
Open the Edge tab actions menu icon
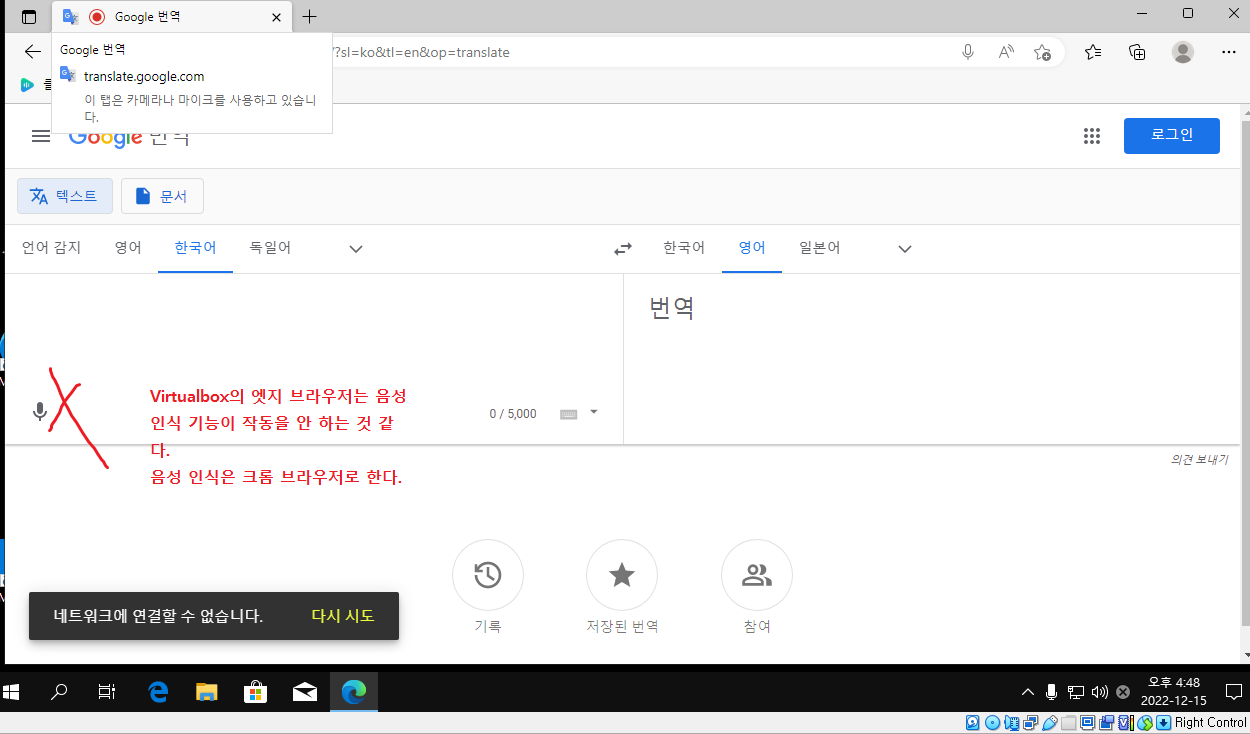29,16
